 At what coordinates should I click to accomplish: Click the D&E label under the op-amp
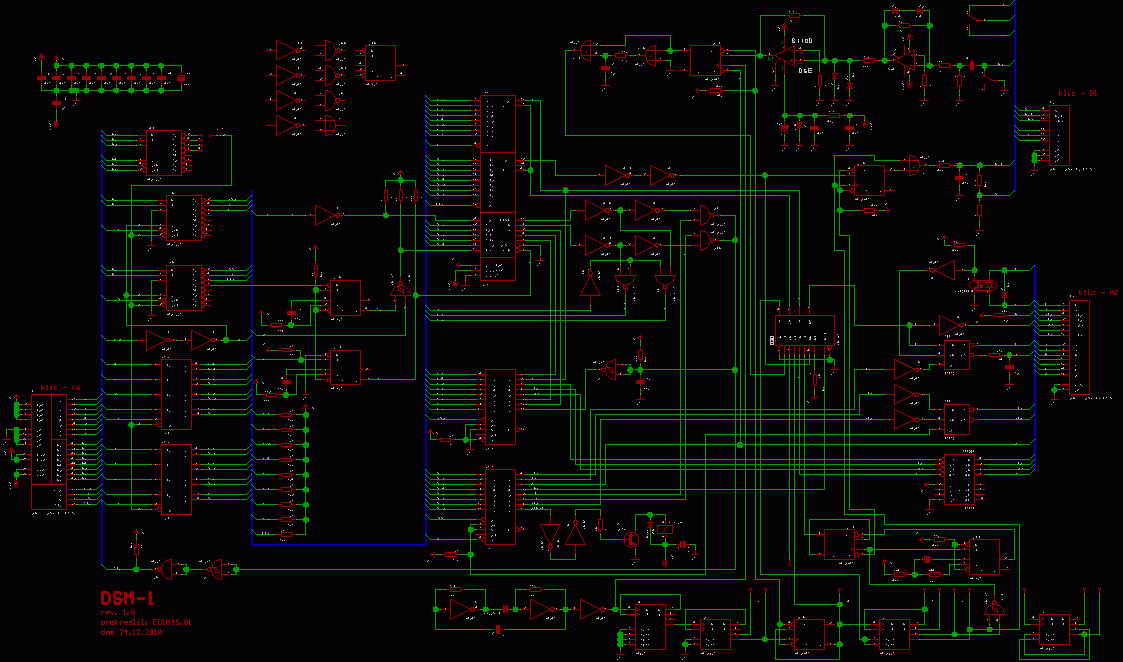pyautogui.click(x=805, y=71)
